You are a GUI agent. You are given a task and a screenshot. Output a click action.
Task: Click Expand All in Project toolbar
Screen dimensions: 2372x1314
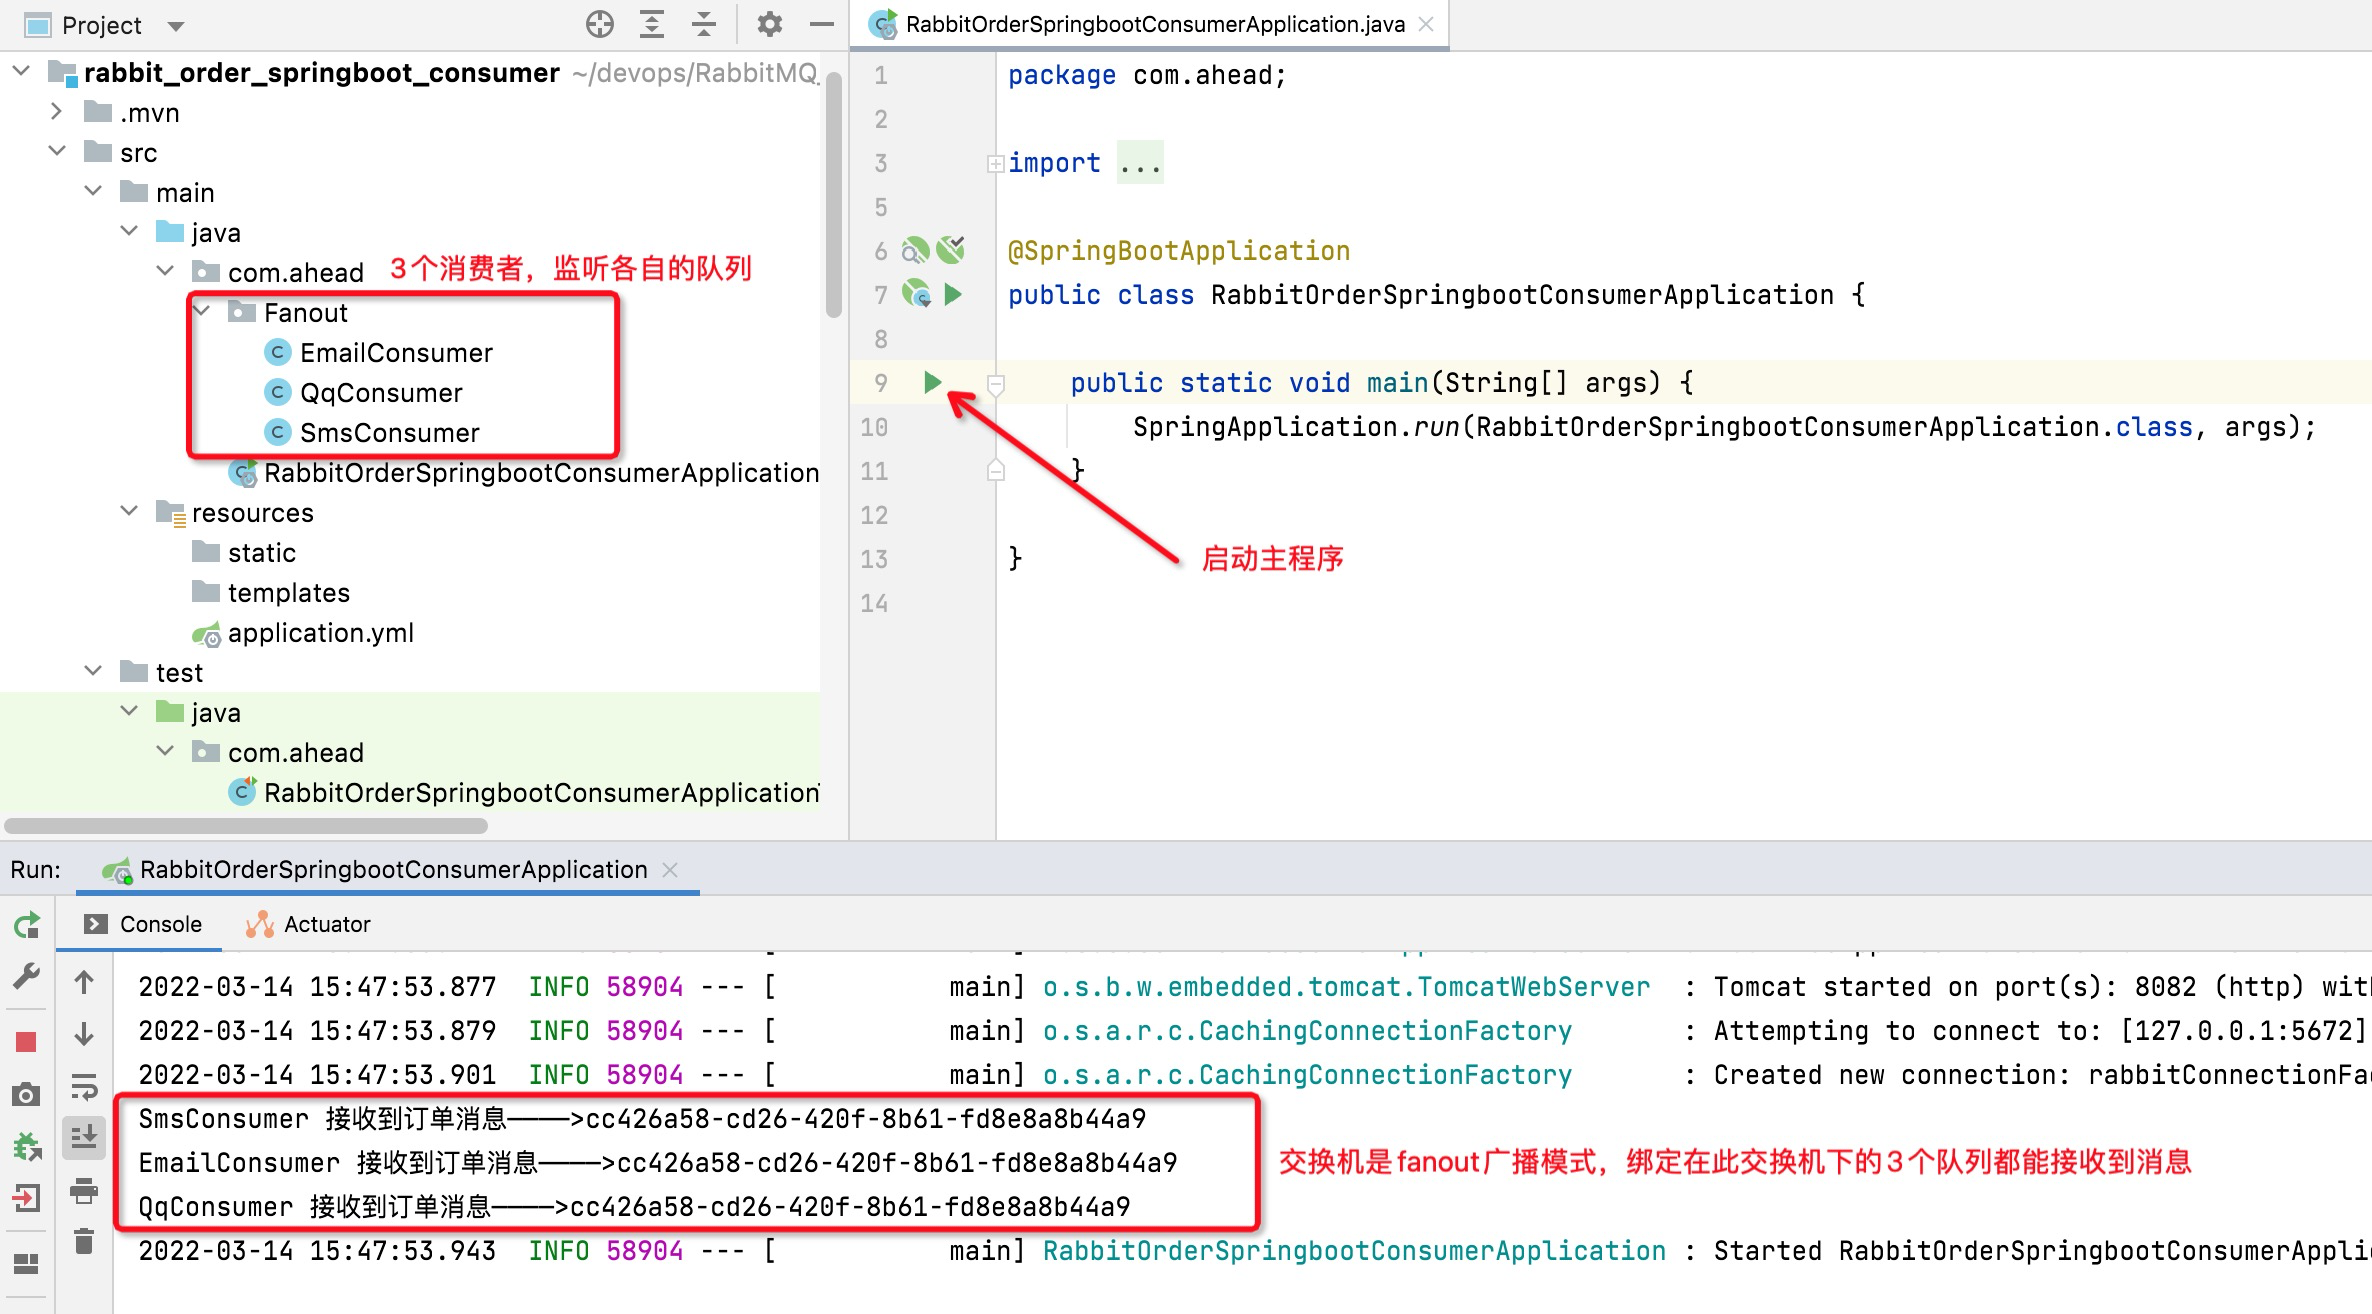pyautogui.click(x=652, y=24)
